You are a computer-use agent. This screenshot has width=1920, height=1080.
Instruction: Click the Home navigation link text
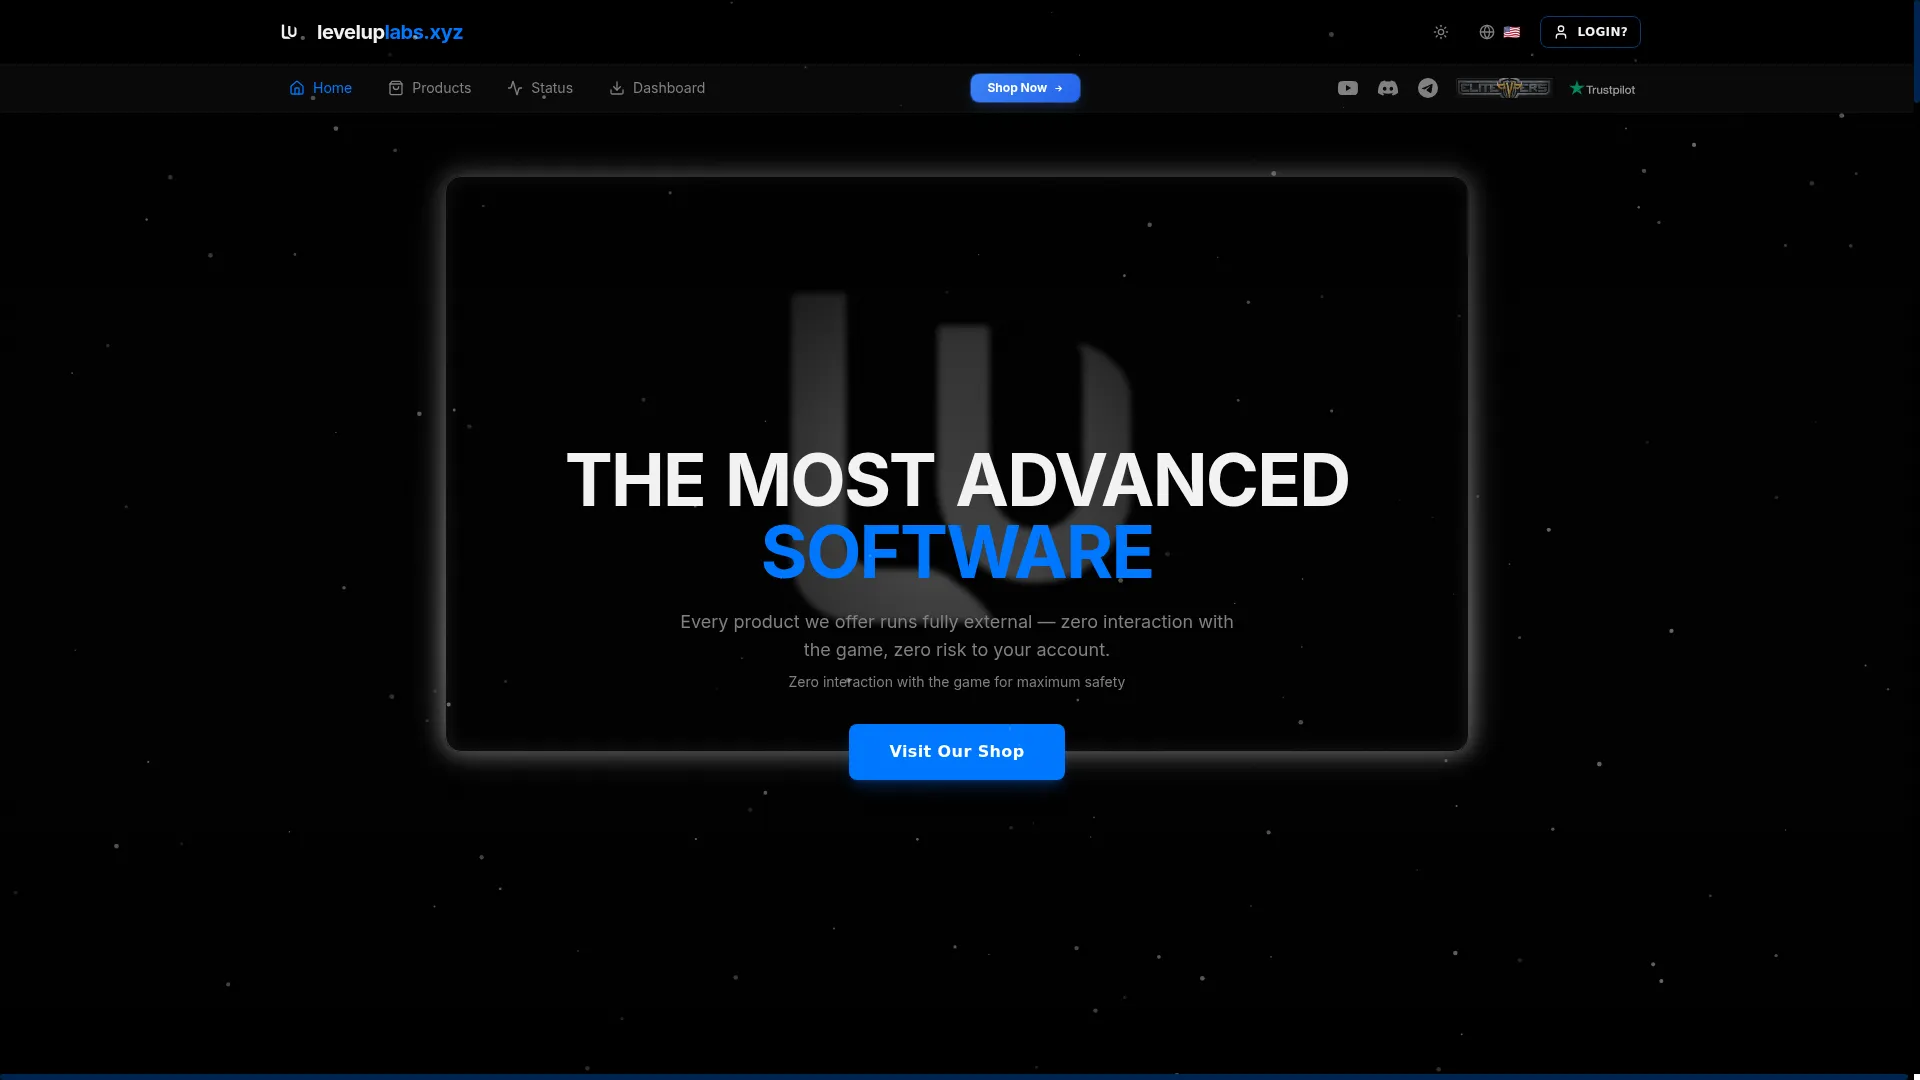point(332,88)
